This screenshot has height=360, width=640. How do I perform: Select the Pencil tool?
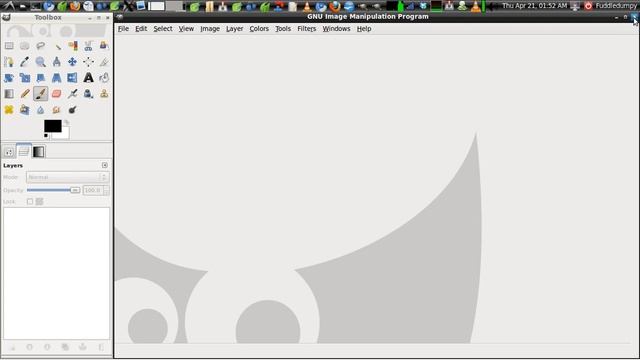pyautogui.click(x=24, y=93)
